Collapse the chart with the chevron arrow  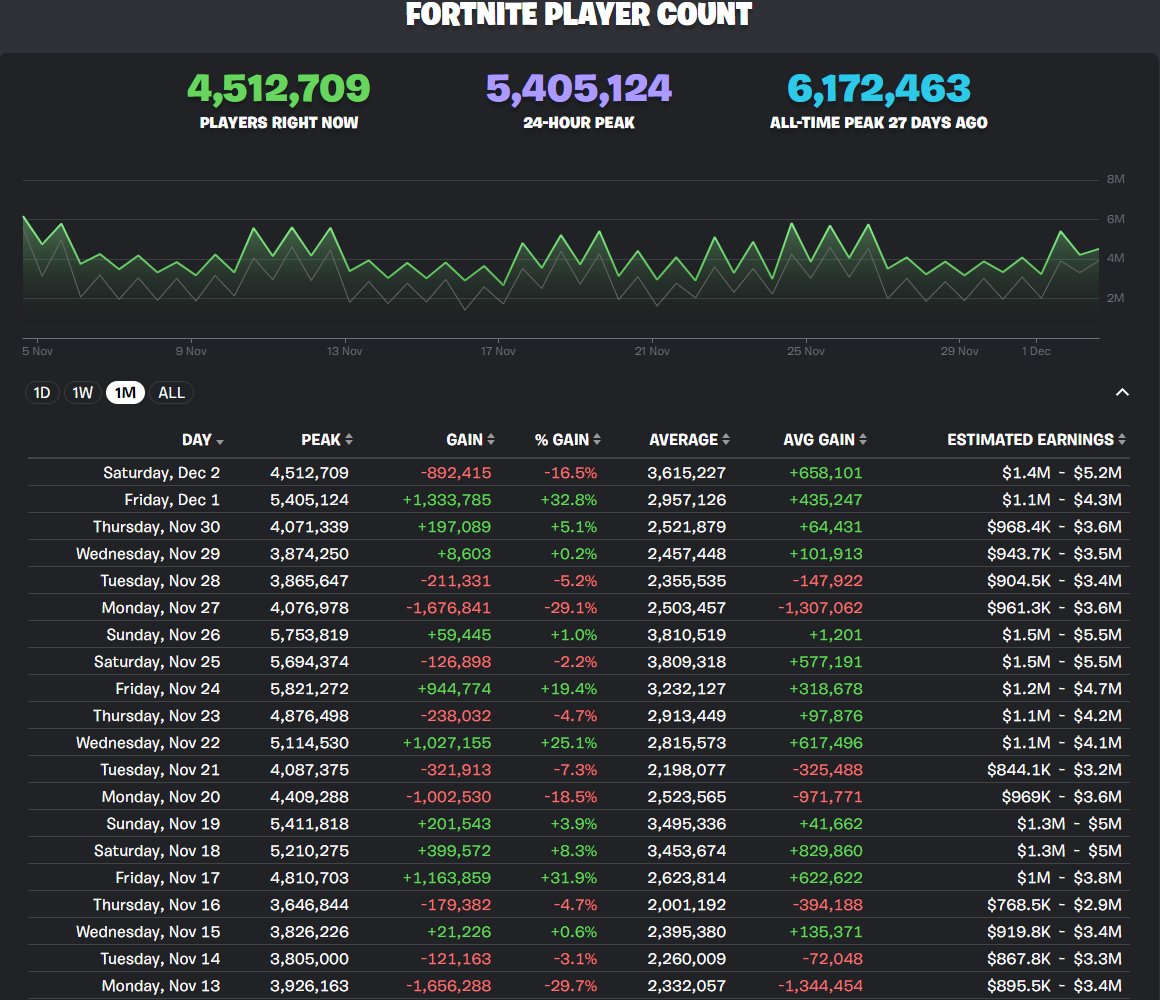[1122, 392]
